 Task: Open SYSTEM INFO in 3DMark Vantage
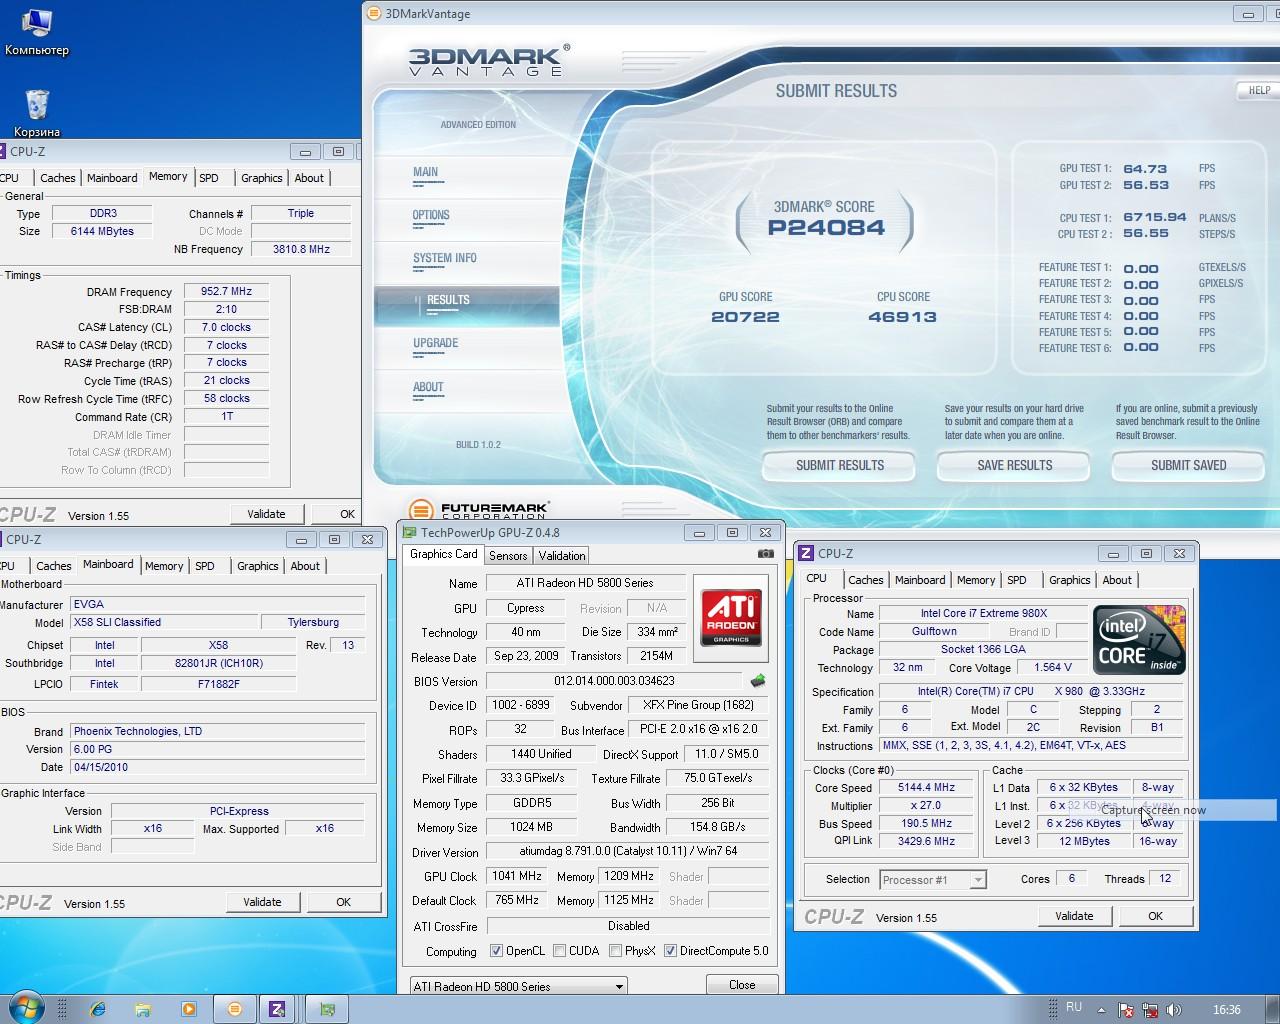click(445, 259)
